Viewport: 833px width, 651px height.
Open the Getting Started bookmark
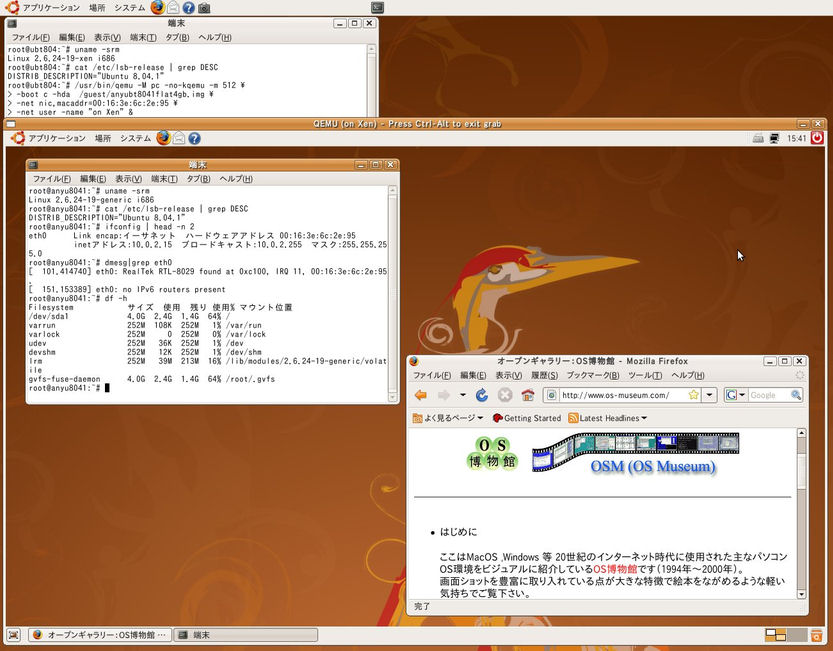click(526, 418)
